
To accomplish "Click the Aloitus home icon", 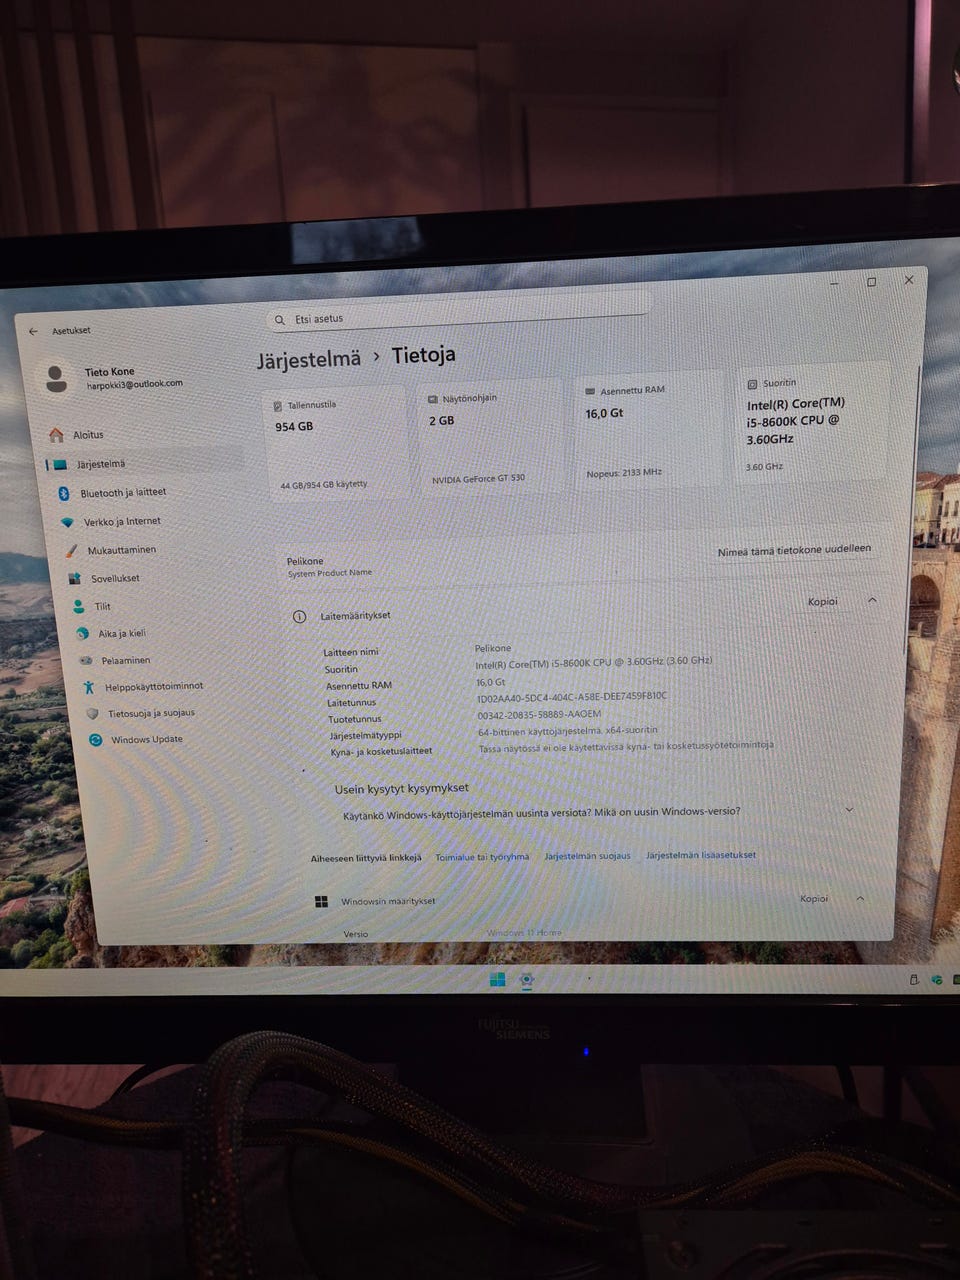I will coord(57,435).
